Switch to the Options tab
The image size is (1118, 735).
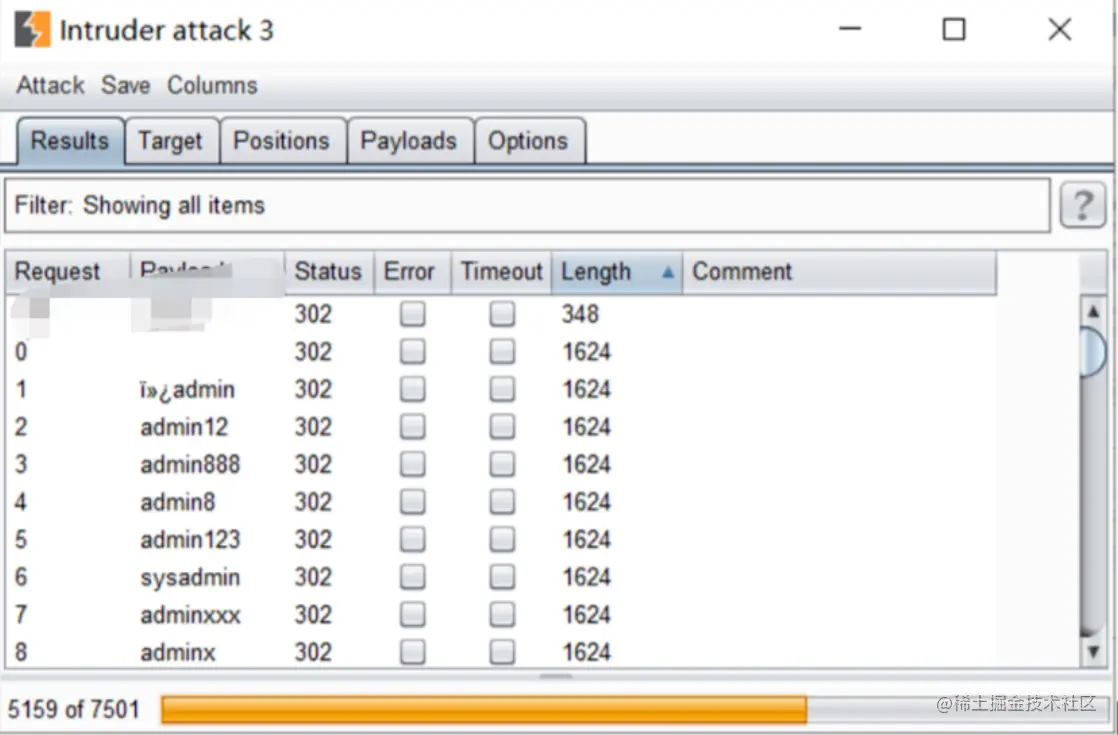(x=528, y=141)
